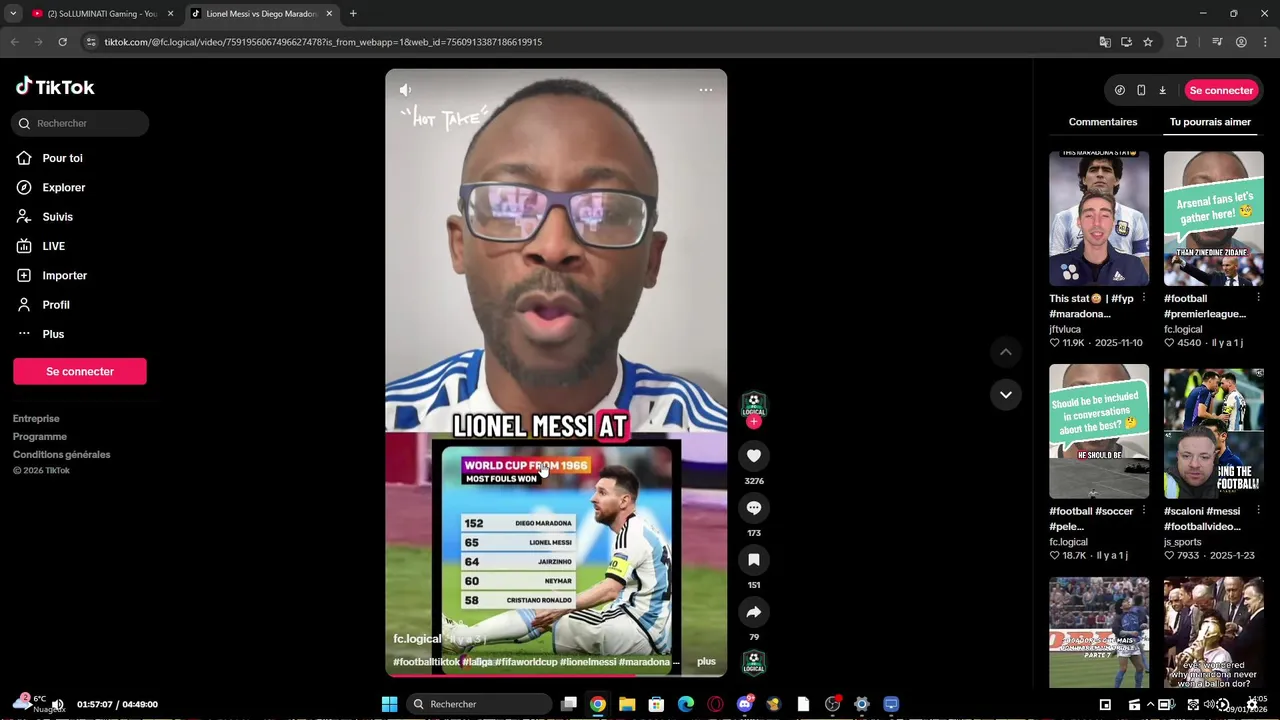Reload the page

[x=62, y=42]
